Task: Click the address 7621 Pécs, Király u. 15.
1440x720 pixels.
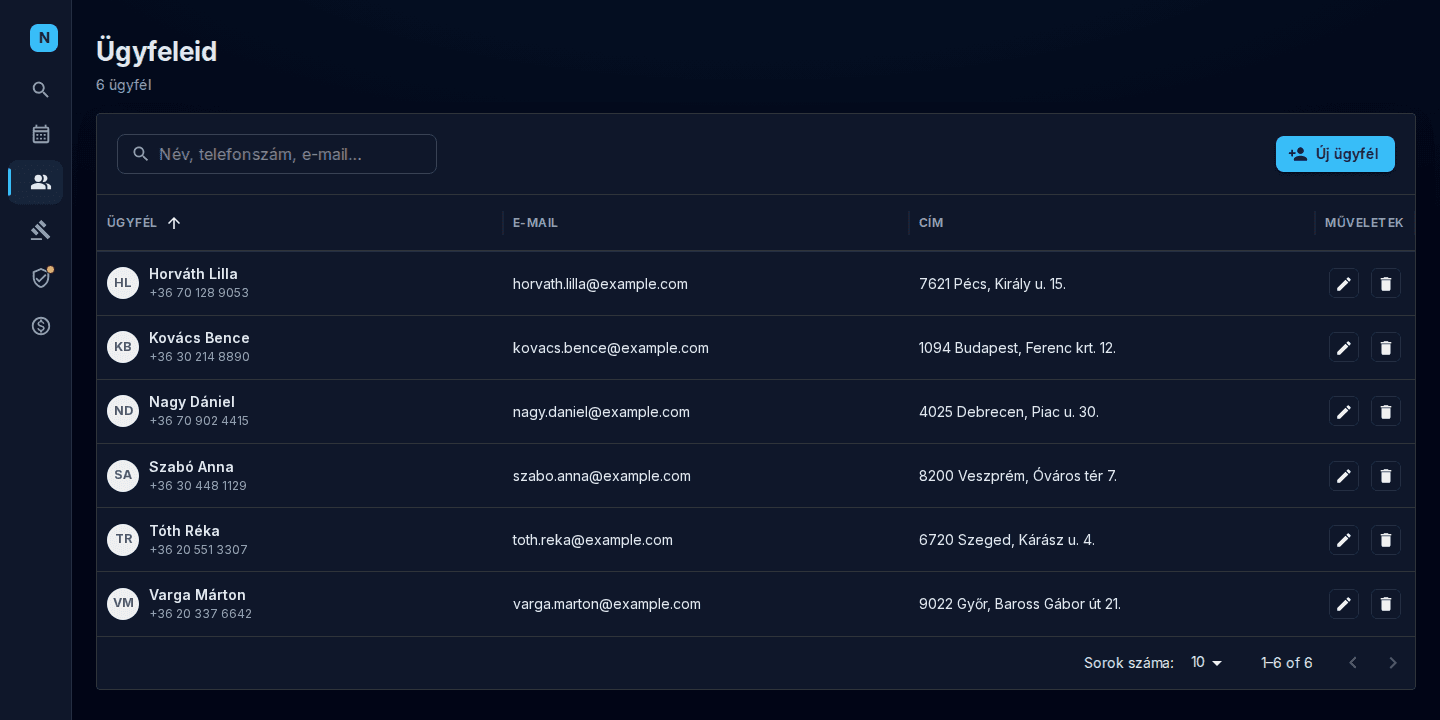Action: click(992, 284)
